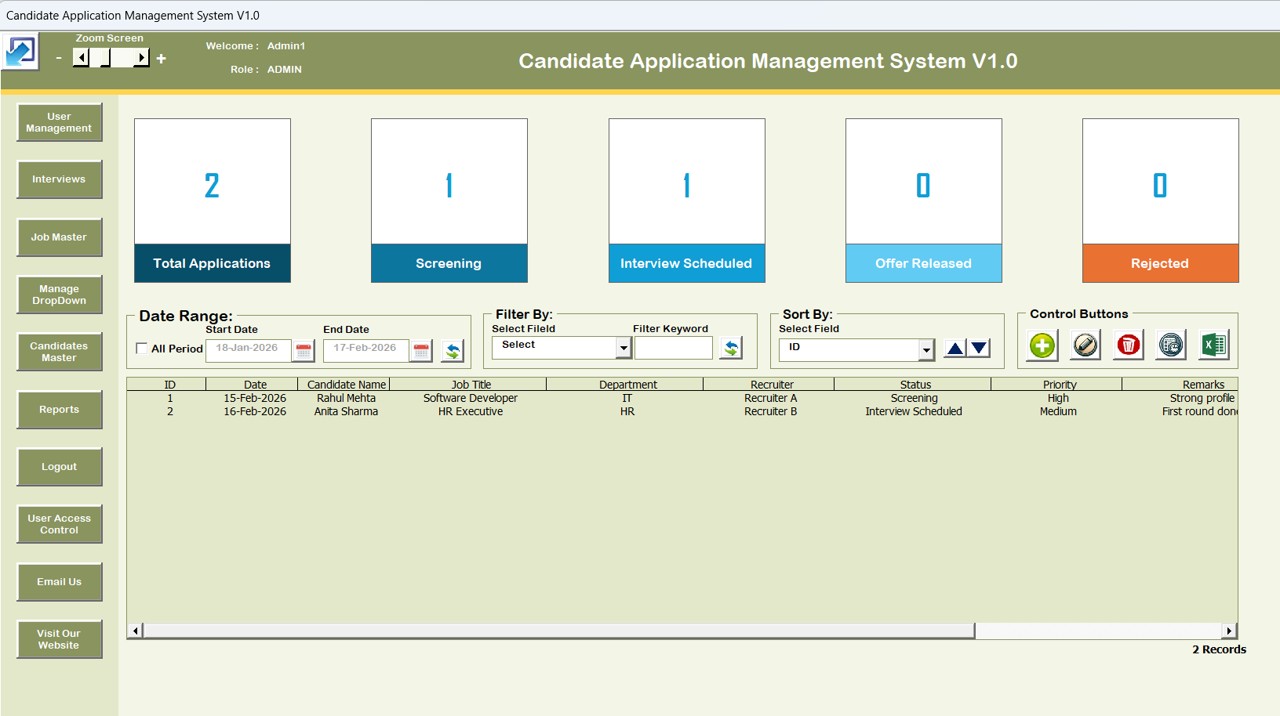Click the green plus add-record icon
Screen dimensions: 1280x716
[x=1043, y=345]
